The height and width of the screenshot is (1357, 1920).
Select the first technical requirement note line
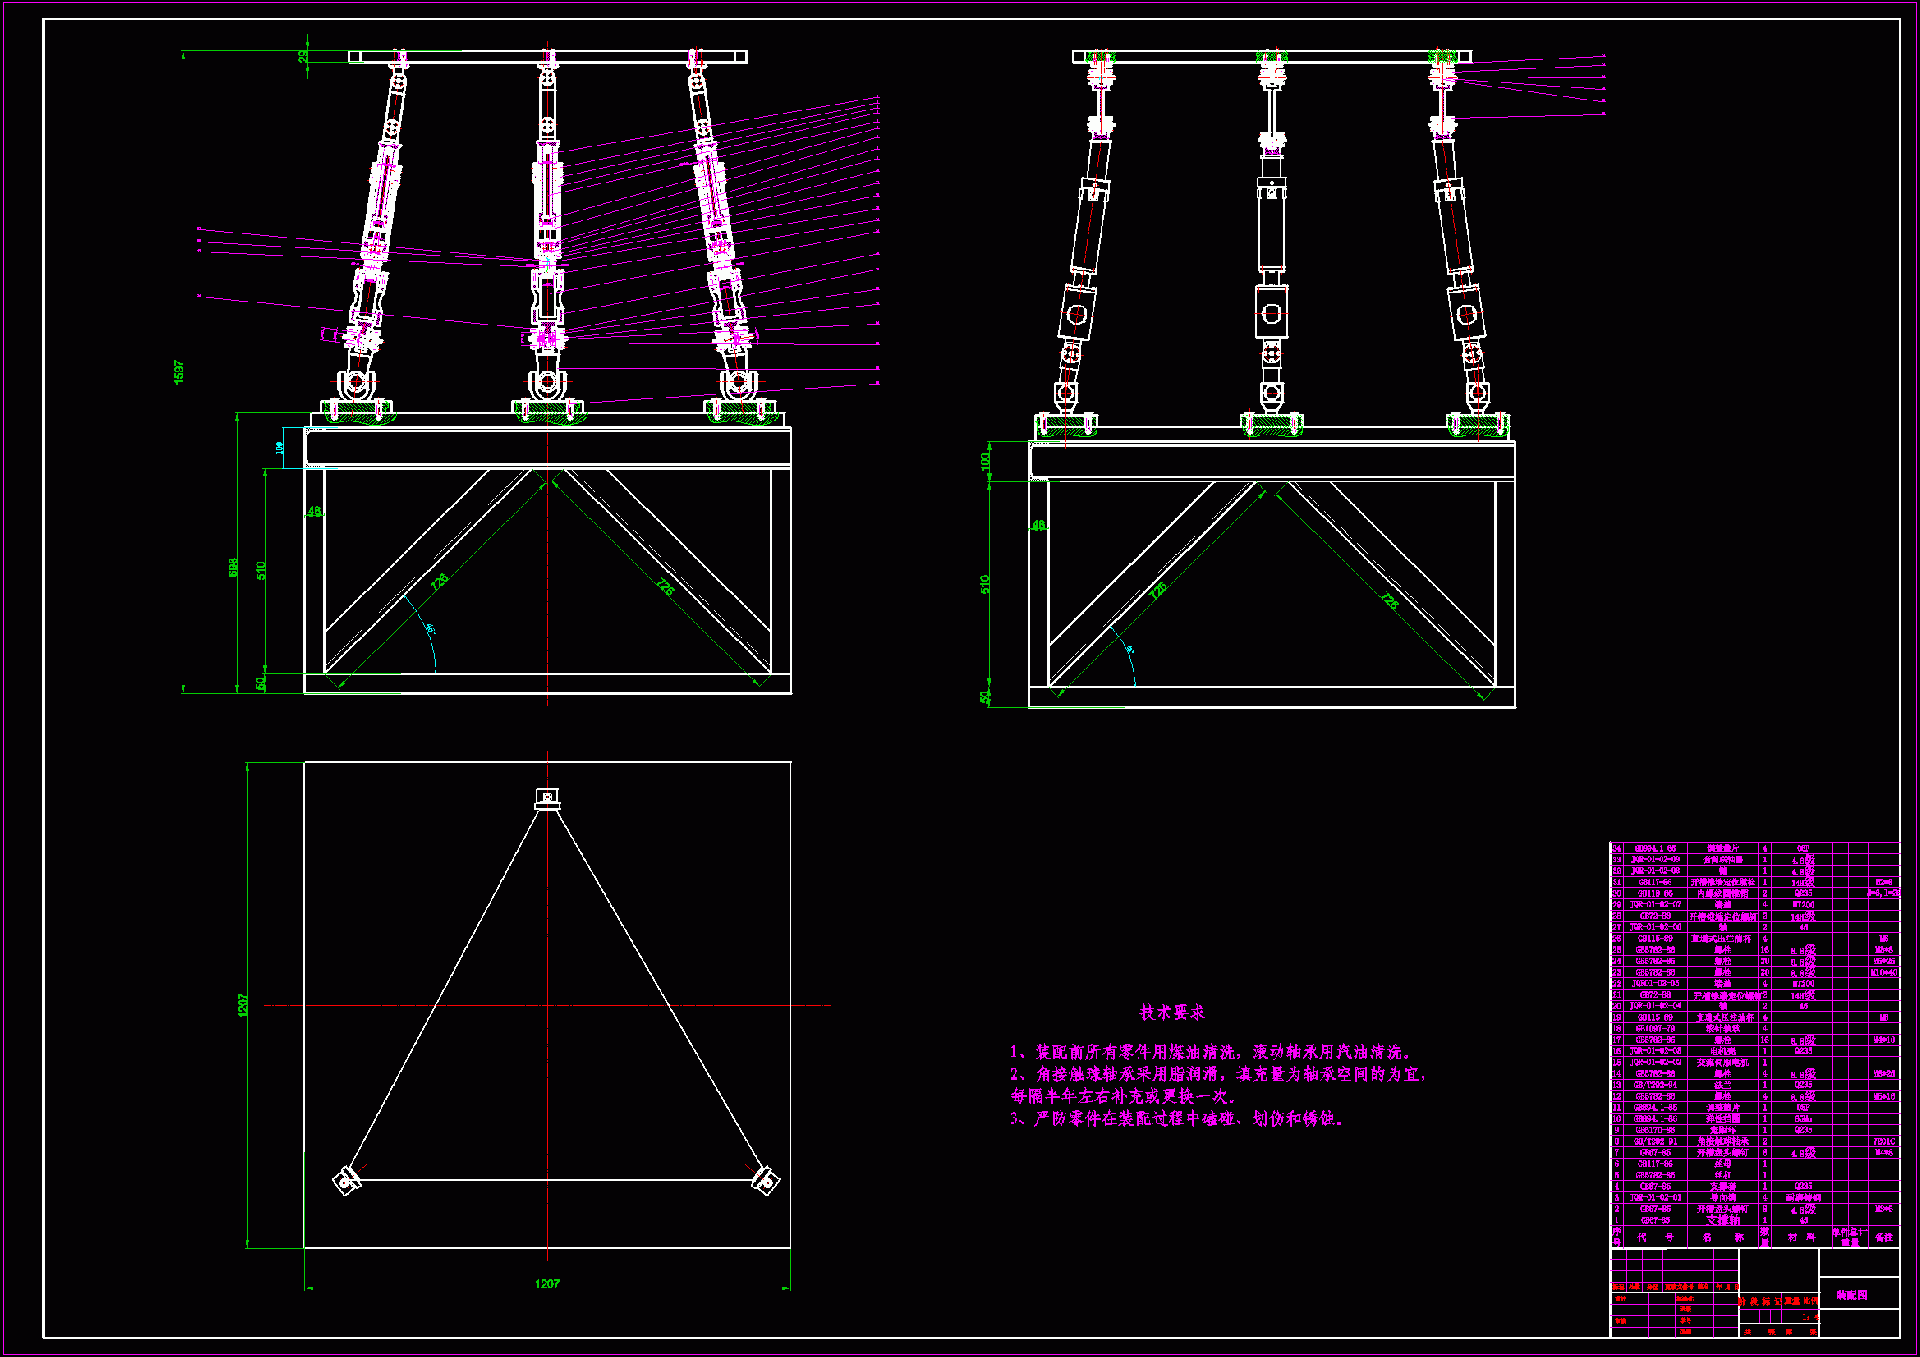(x=1210, y=1052)
